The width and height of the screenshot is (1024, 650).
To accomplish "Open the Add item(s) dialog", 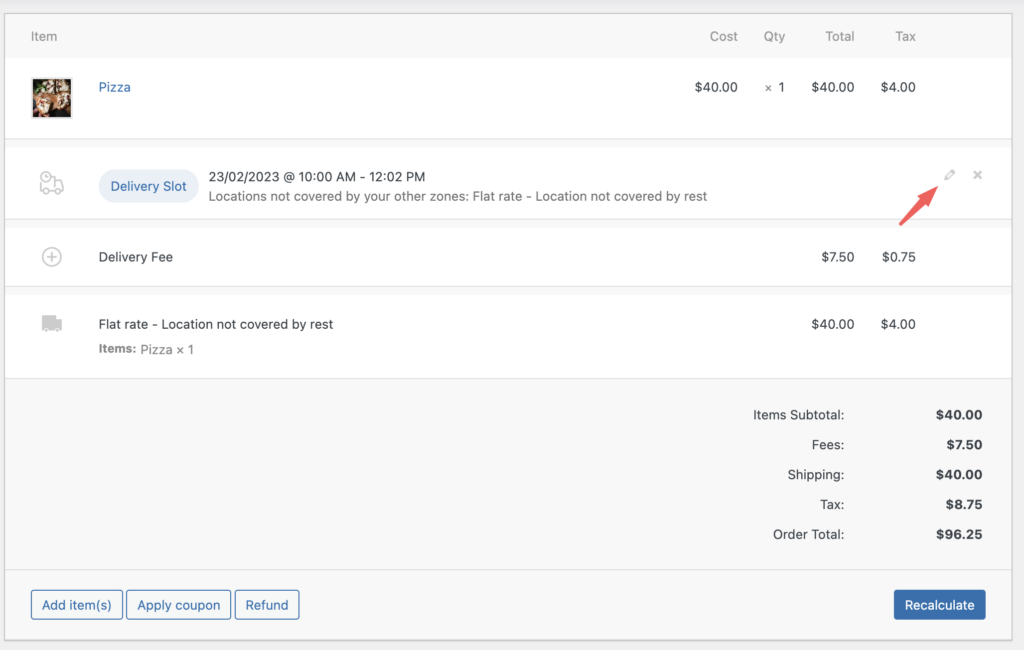I will [76, 604].
